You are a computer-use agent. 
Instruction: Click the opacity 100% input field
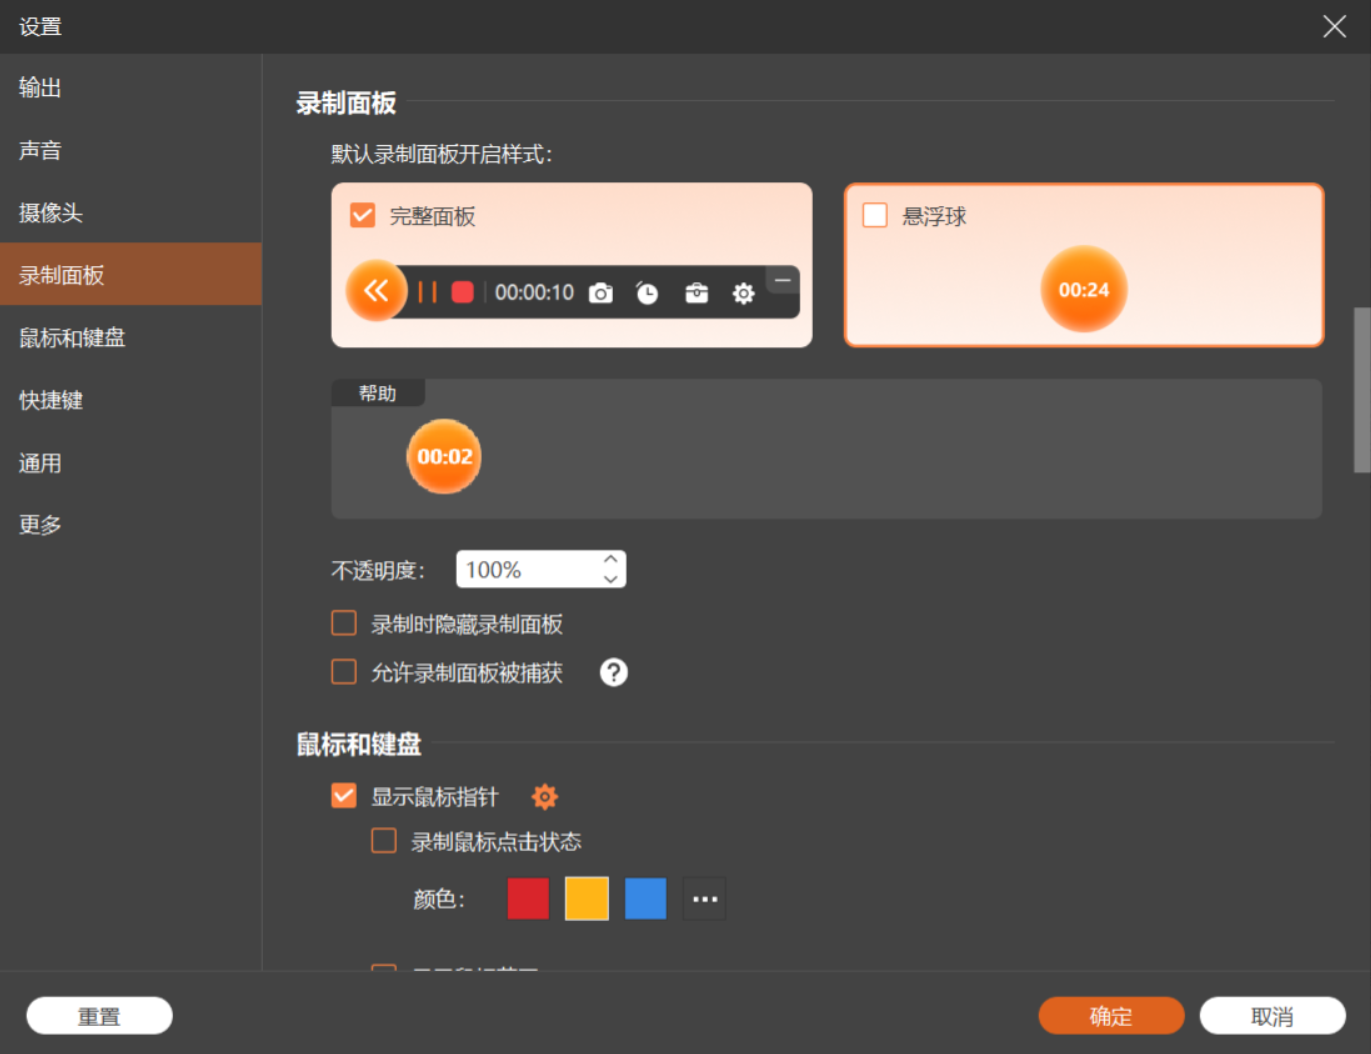[x=541, y=569]
